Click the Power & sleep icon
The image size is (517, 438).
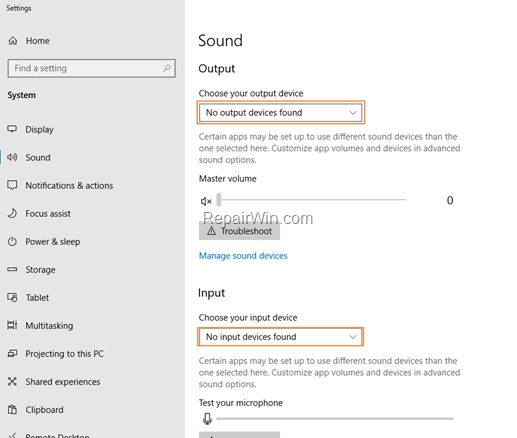point(12,241)
